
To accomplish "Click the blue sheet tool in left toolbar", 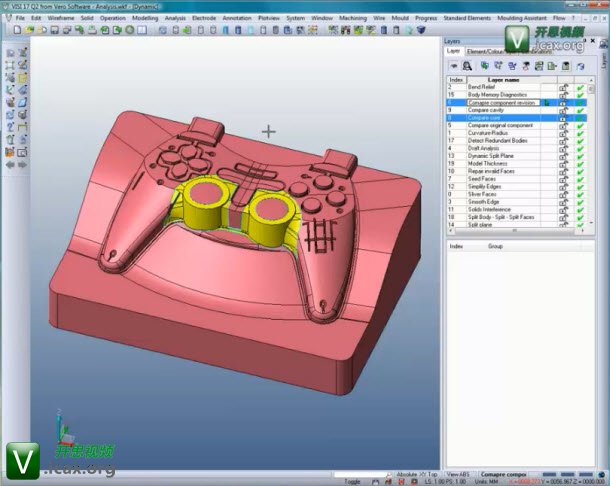I will click(23, 102).
